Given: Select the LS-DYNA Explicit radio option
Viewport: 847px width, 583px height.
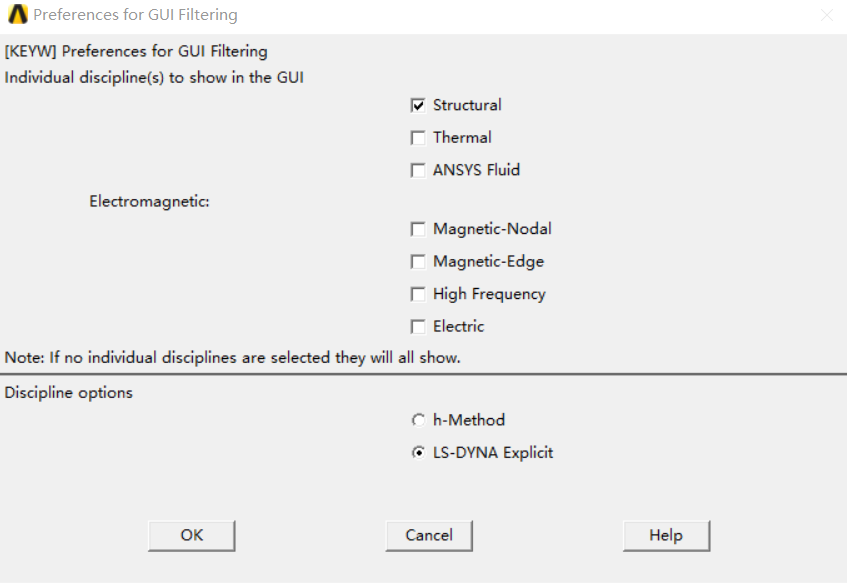Looking at the screenshot, I should [x=418, y=453].
